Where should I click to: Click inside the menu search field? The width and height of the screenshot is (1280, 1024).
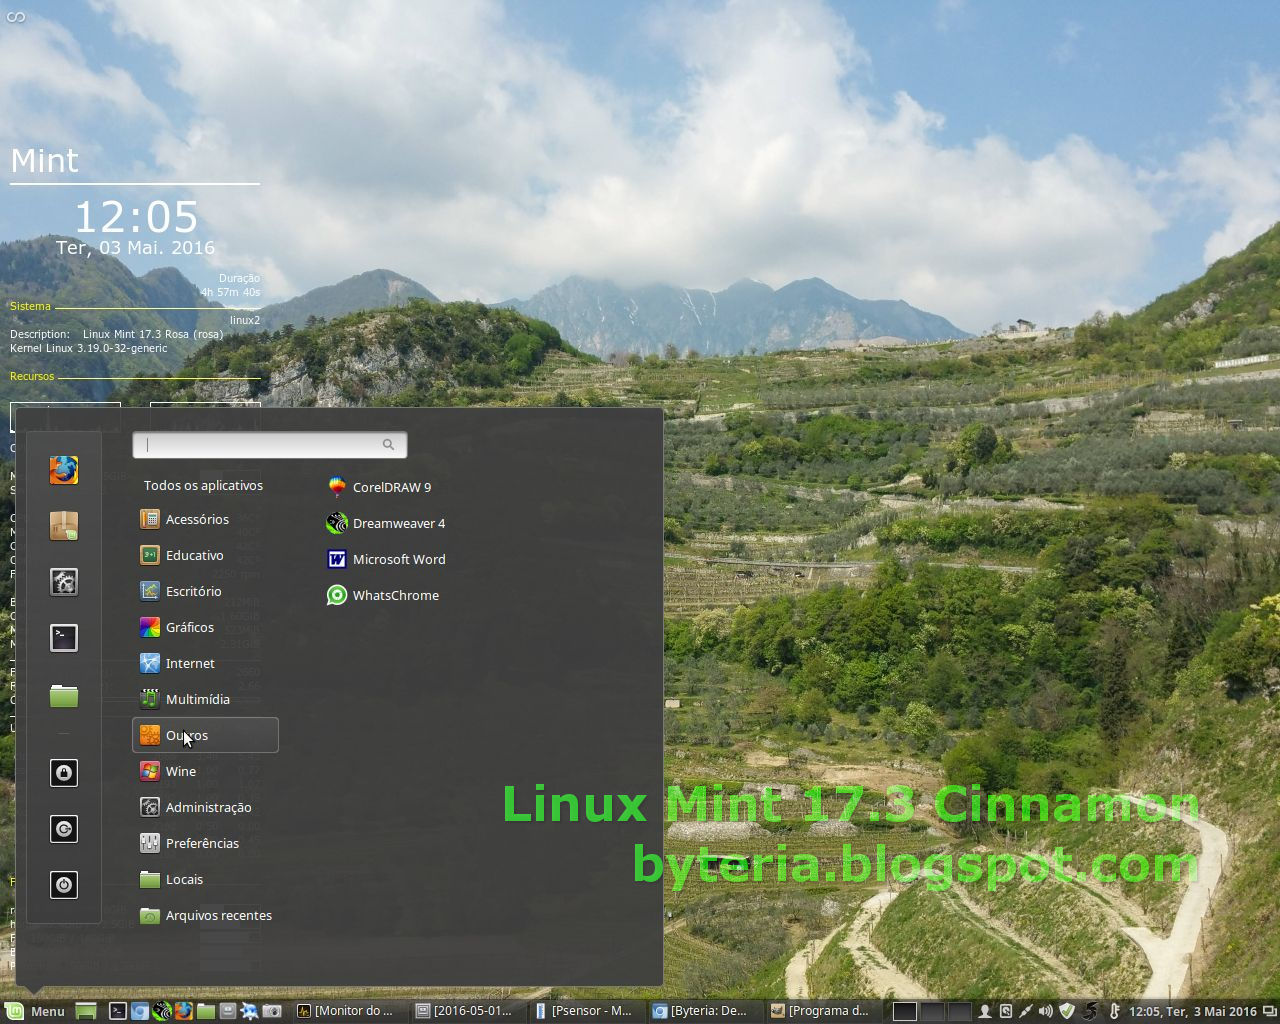coord(265,444)
